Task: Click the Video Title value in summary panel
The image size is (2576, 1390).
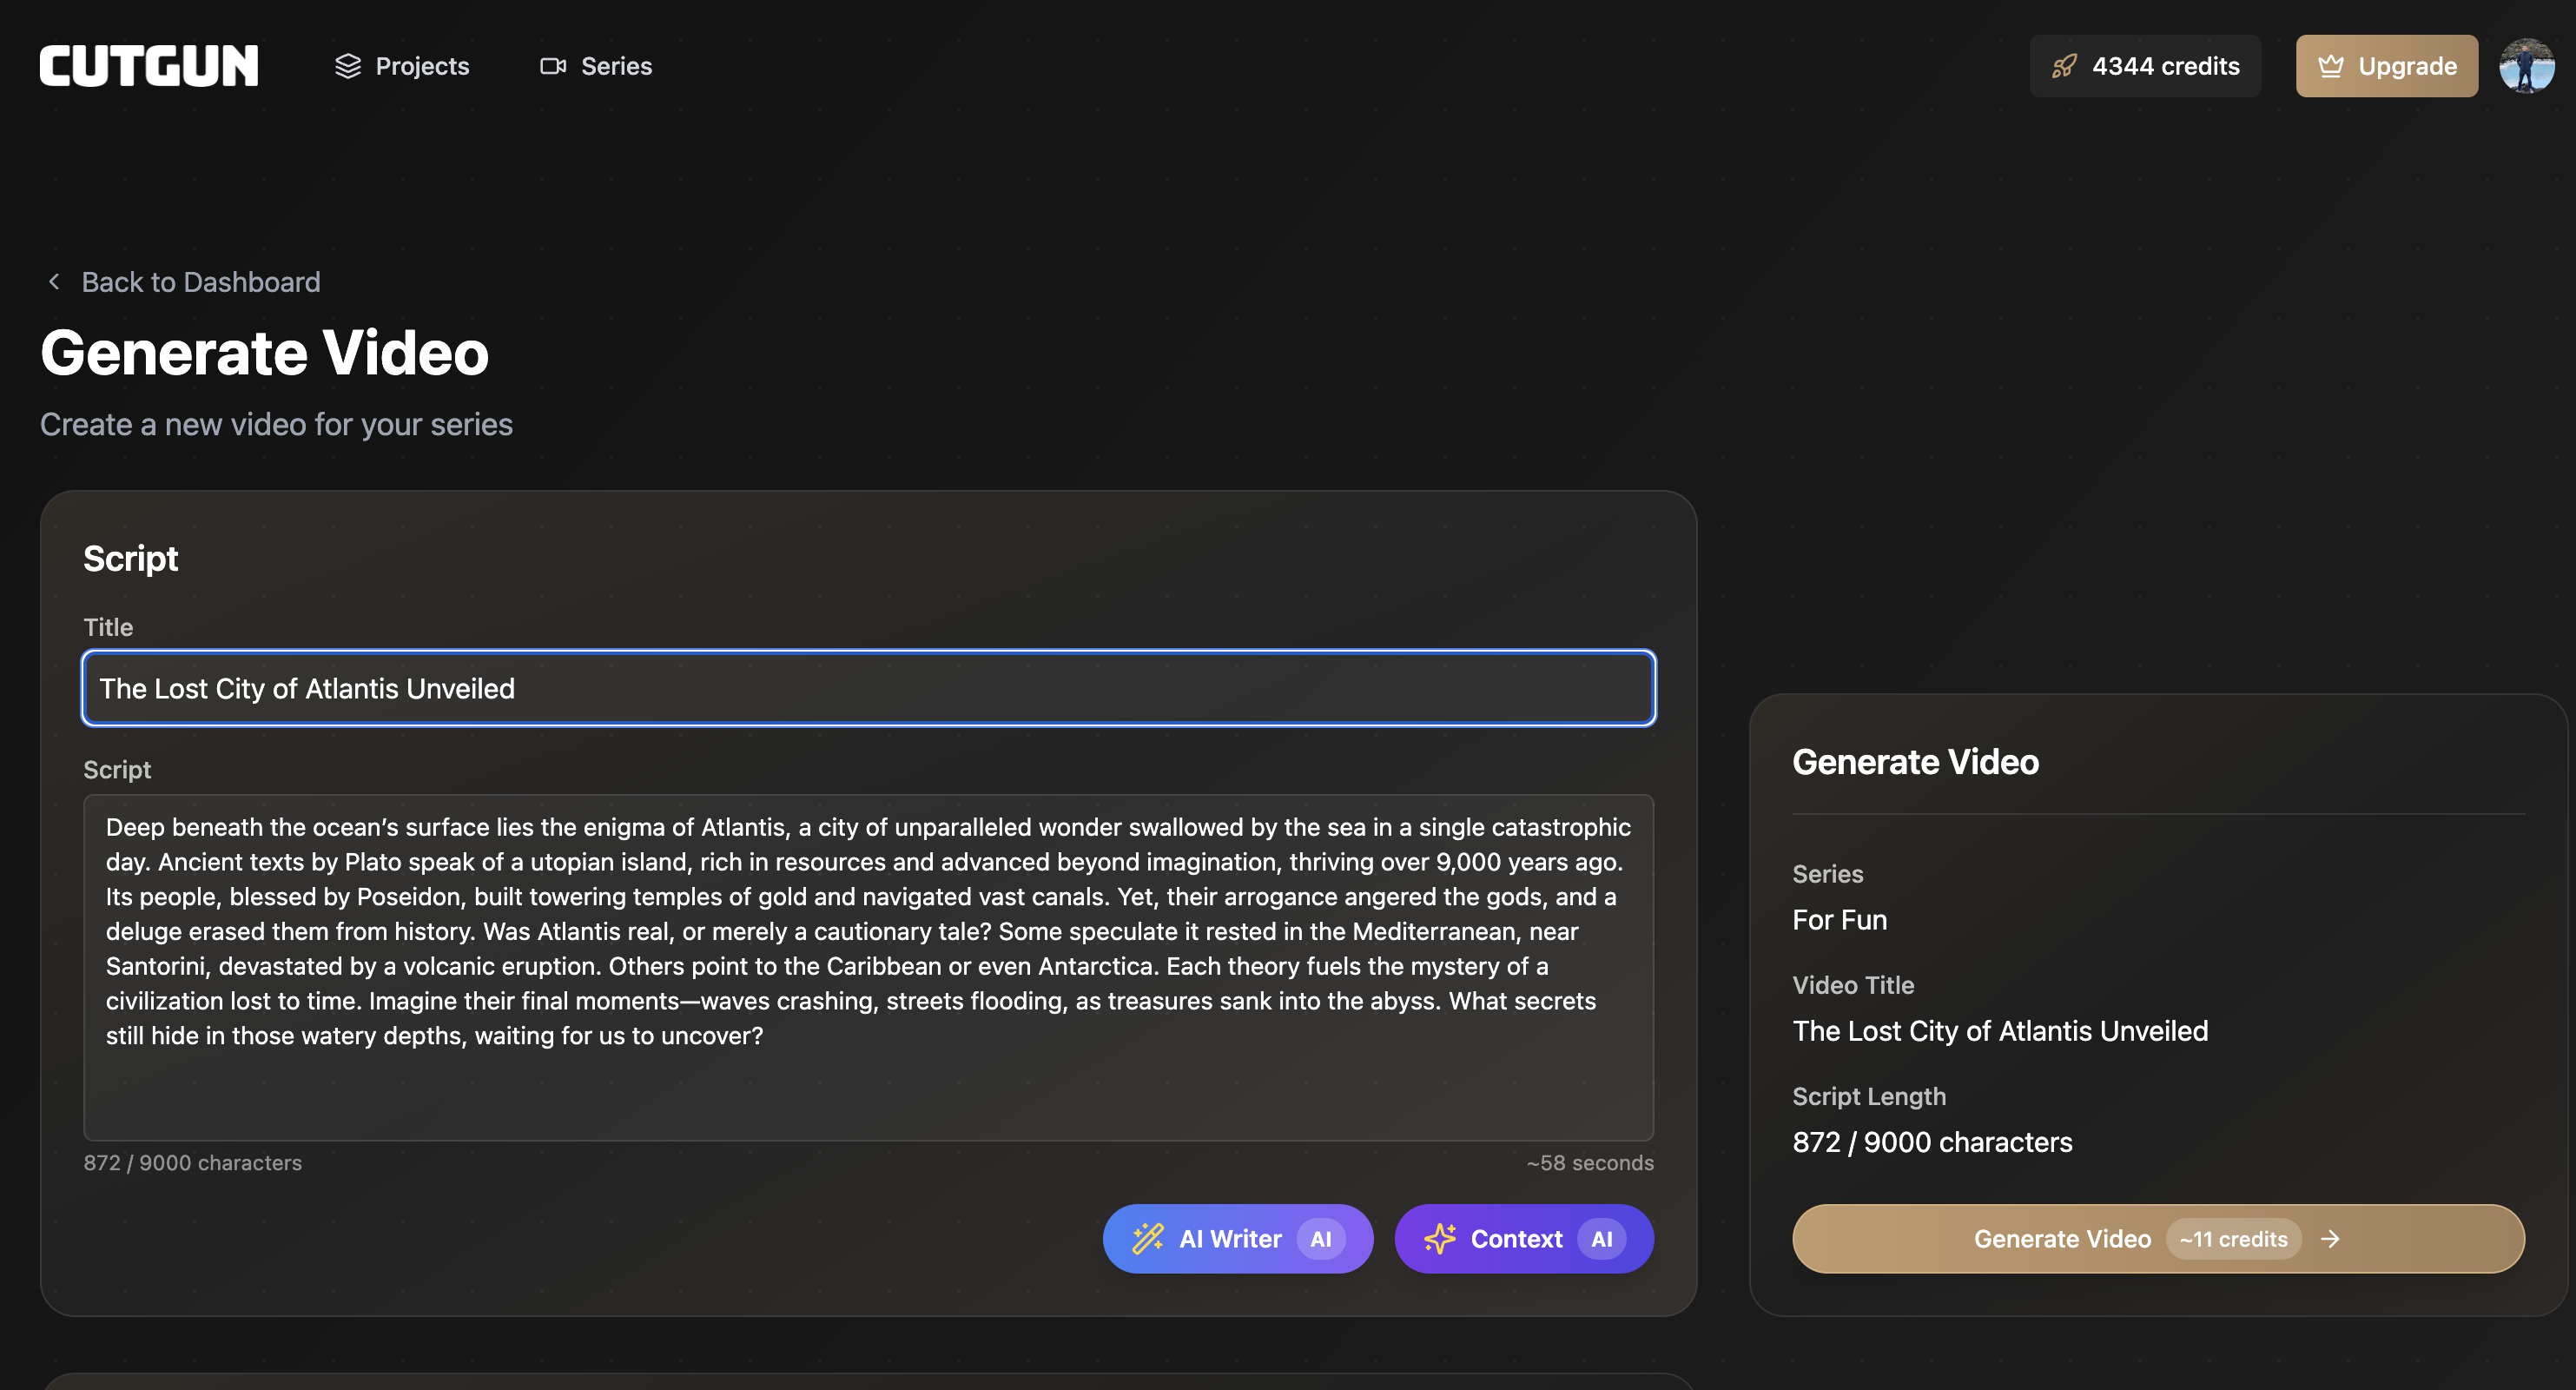Action: [x=2000, y=1031]
